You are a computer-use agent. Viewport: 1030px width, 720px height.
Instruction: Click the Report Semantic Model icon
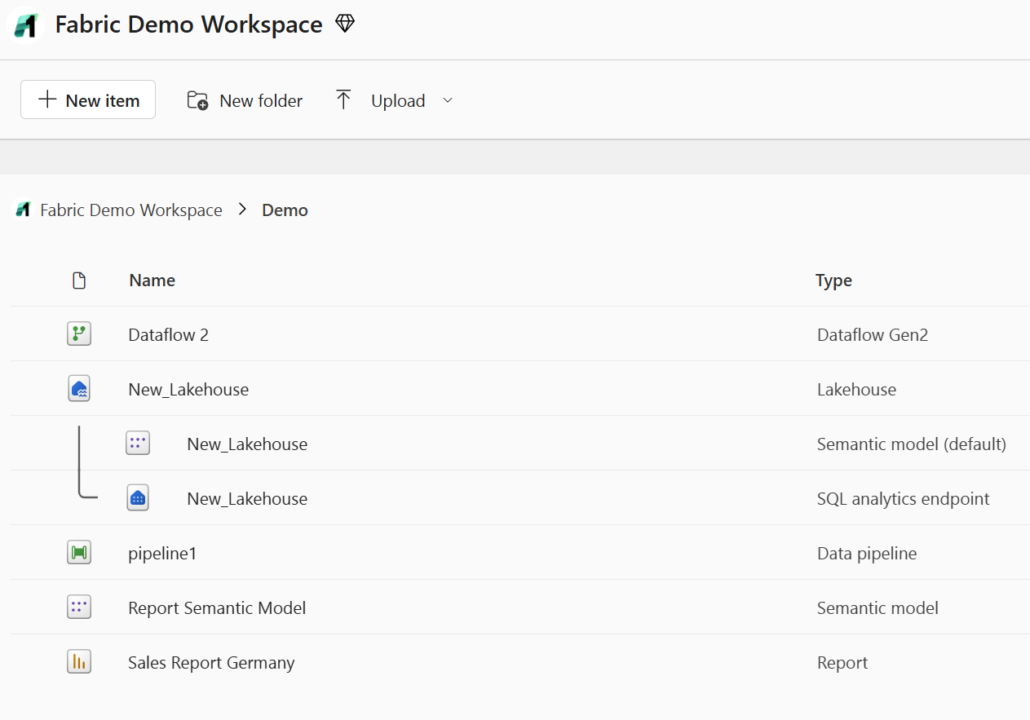point(79,607)
